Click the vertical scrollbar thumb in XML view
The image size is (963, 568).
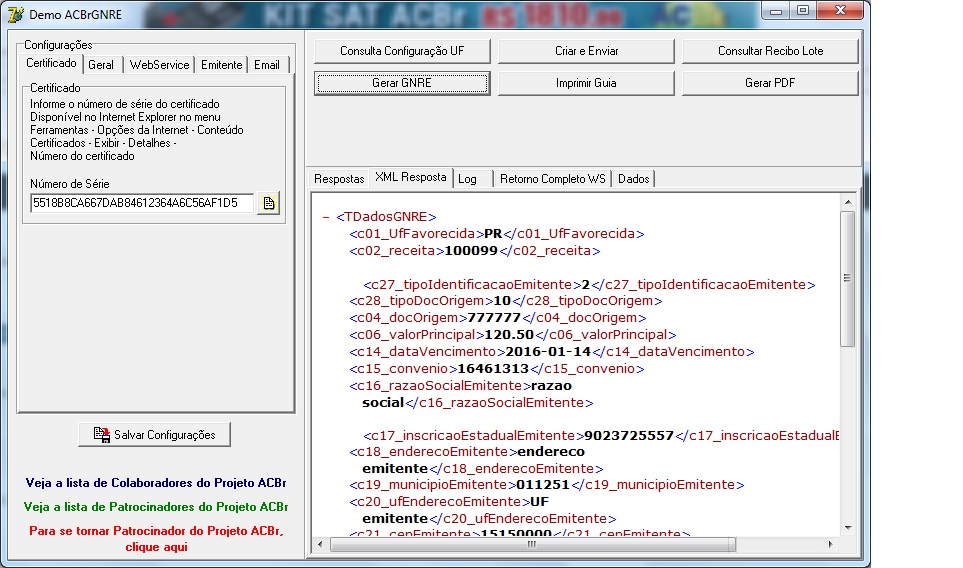pos(848,279)
